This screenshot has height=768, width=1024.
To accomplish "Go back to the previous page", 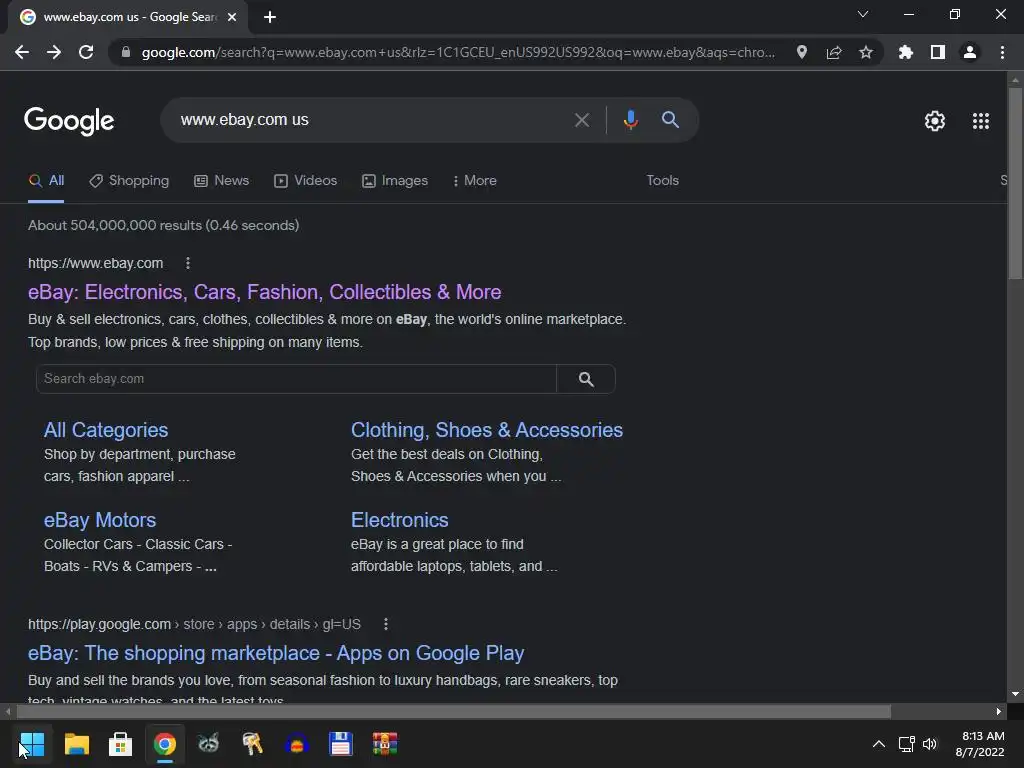I will (22, 52).
